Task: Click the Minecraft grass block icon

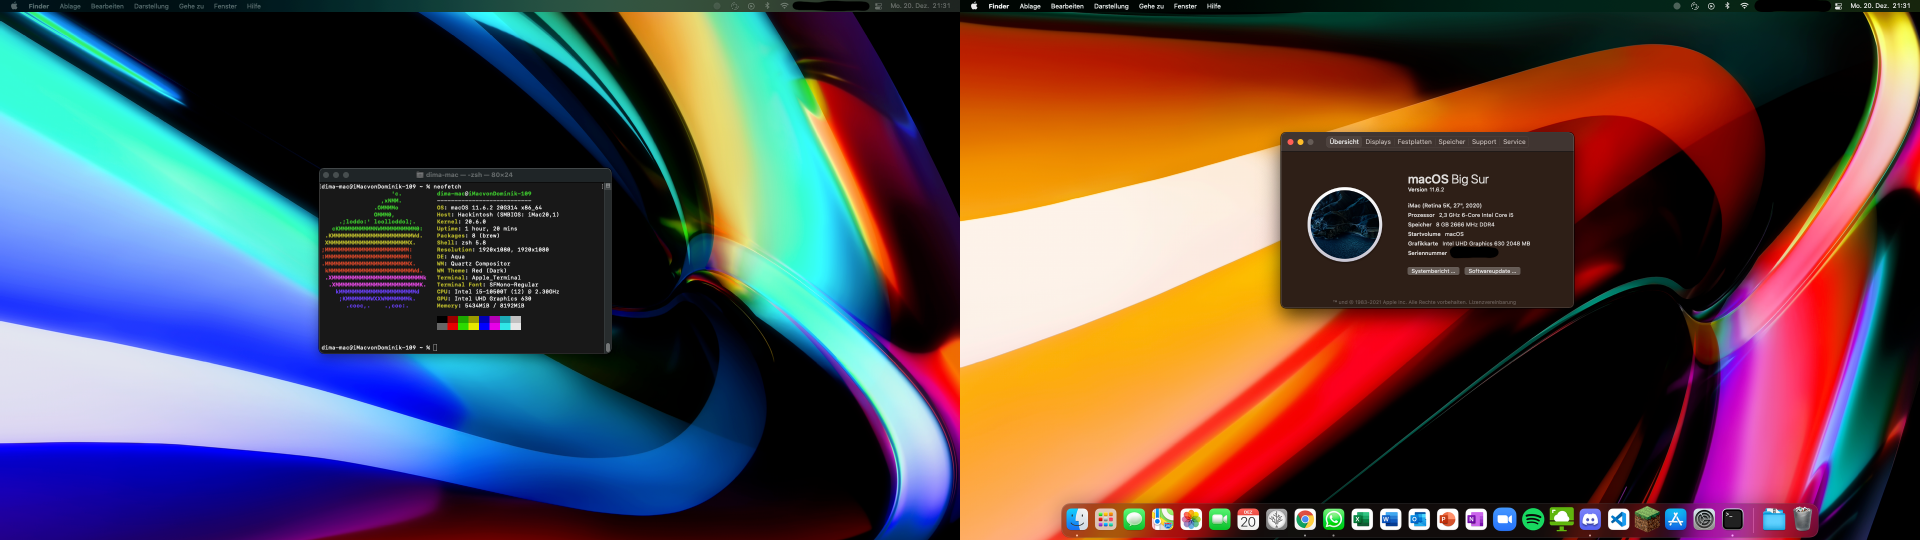Action: 1647,519
